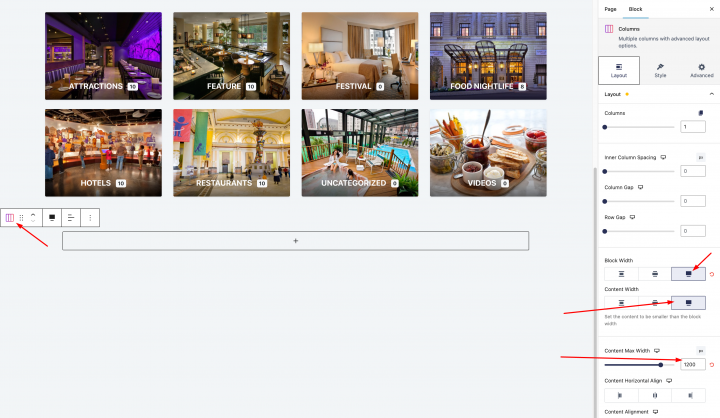
Task: Click the align icon in block toolbar
Action: 71,218
